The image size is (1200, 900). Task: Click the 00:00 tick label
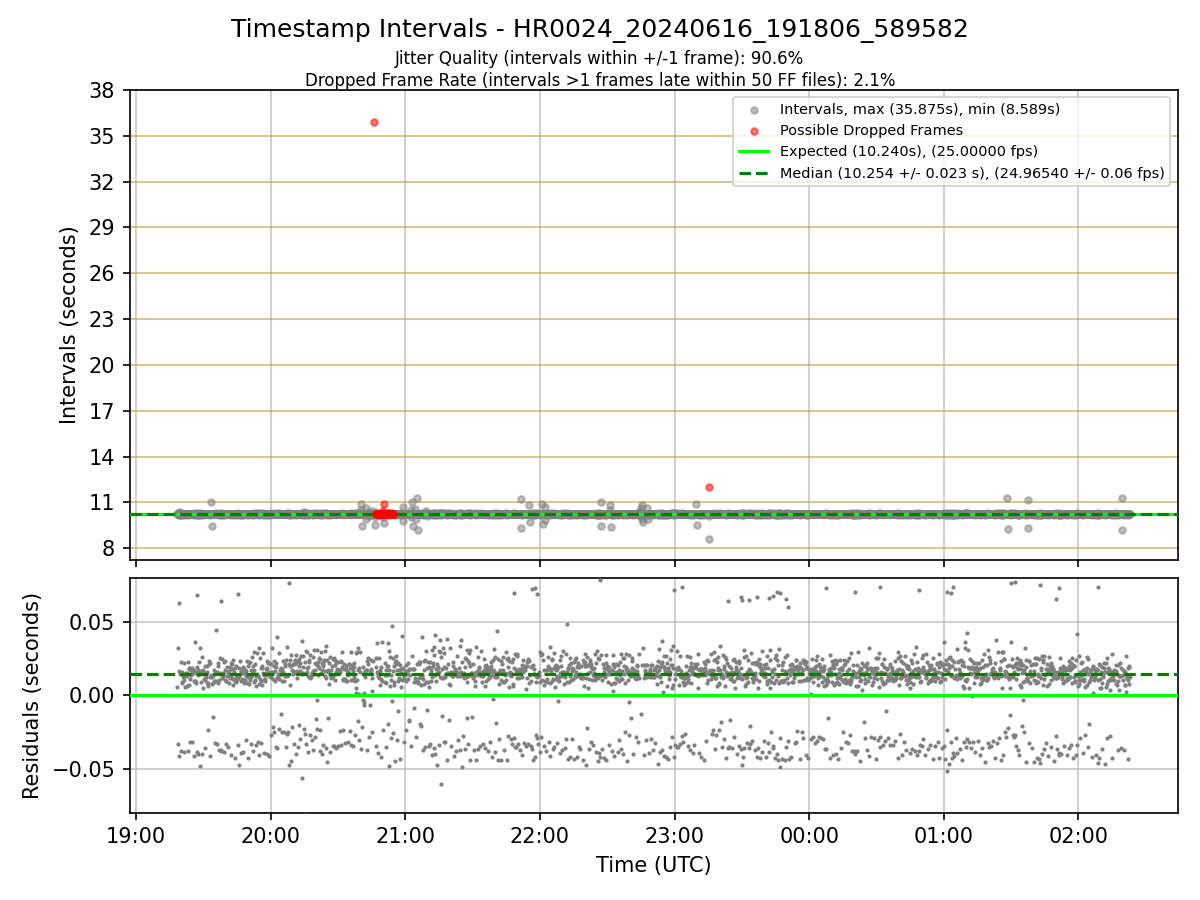[x=809, y=833]
